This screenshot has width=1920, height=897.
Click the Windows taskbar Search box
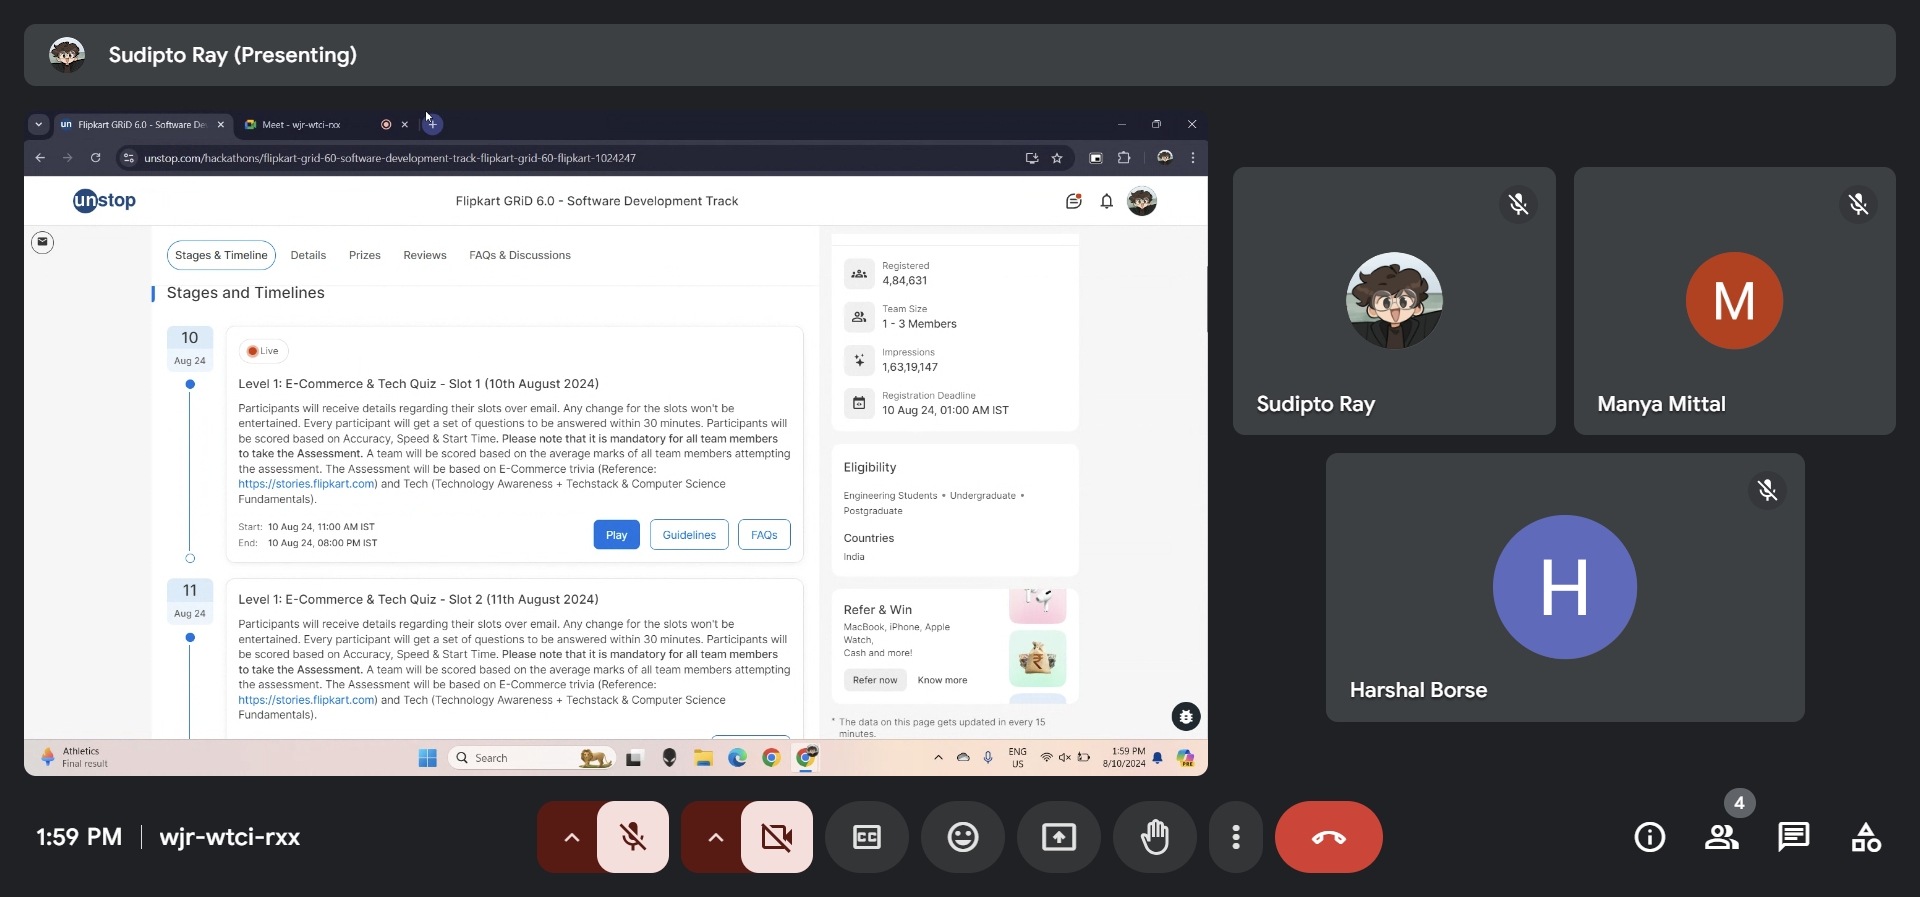532,758
